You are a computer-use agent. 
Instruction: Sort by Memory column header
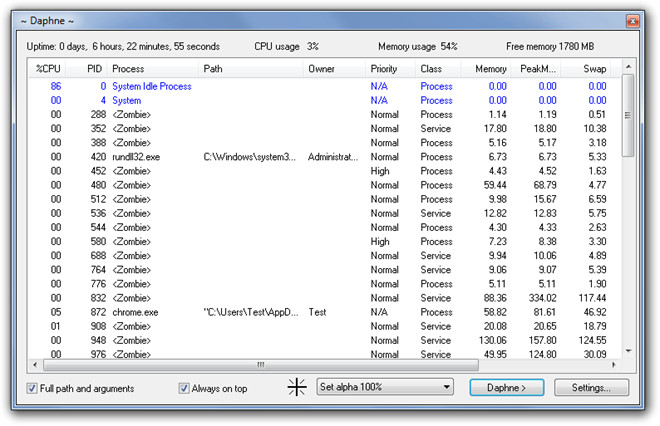pos(486,69)
